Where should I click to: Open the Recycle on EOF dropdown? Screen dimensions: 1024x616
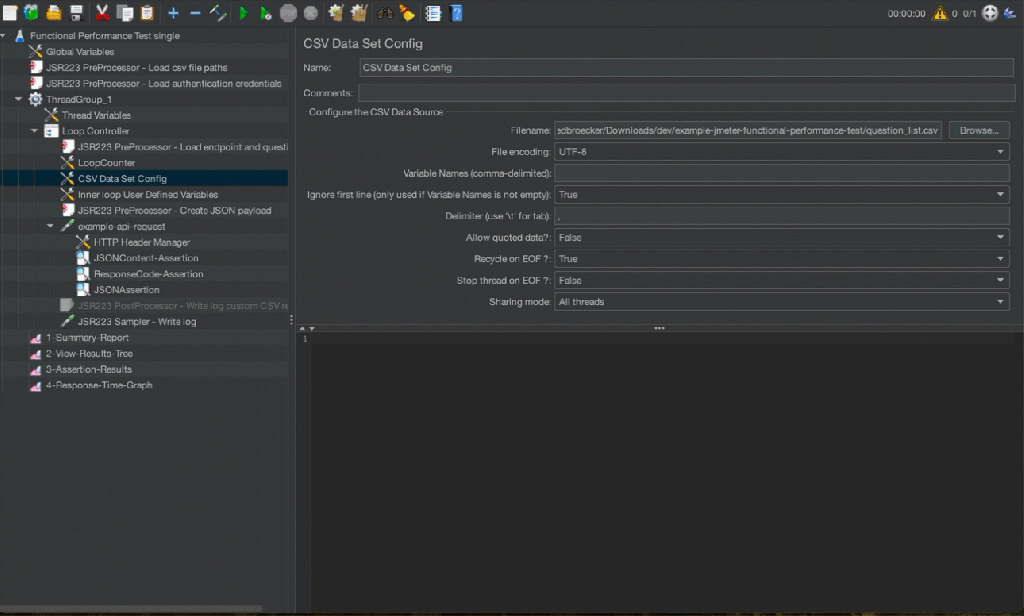coord(782,259)
